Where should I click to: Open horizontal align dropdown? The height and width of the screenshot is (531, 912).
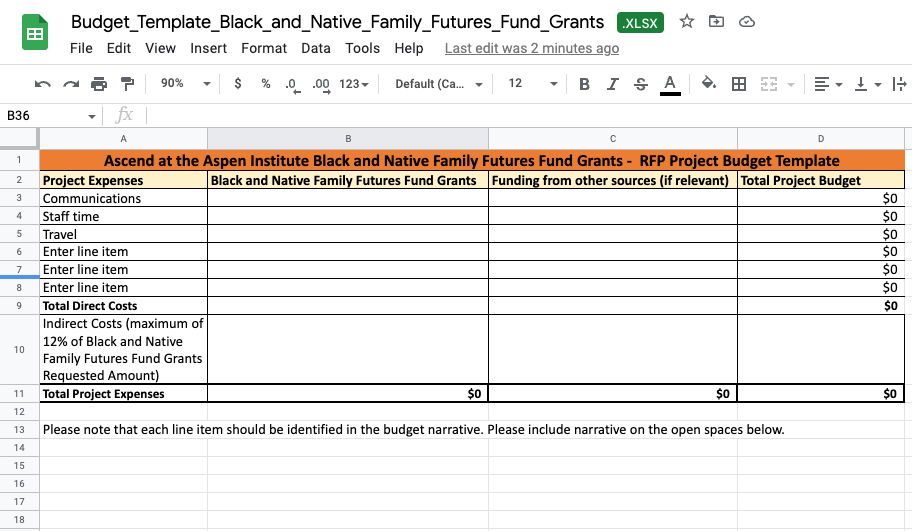(828, 84)
